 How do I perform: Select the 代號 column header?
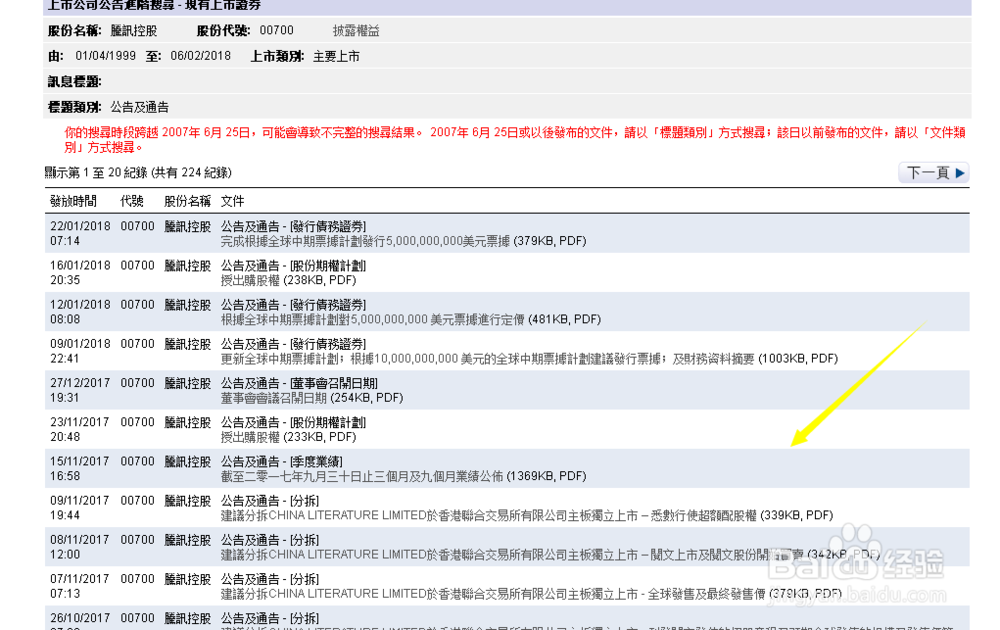point(132,201)
